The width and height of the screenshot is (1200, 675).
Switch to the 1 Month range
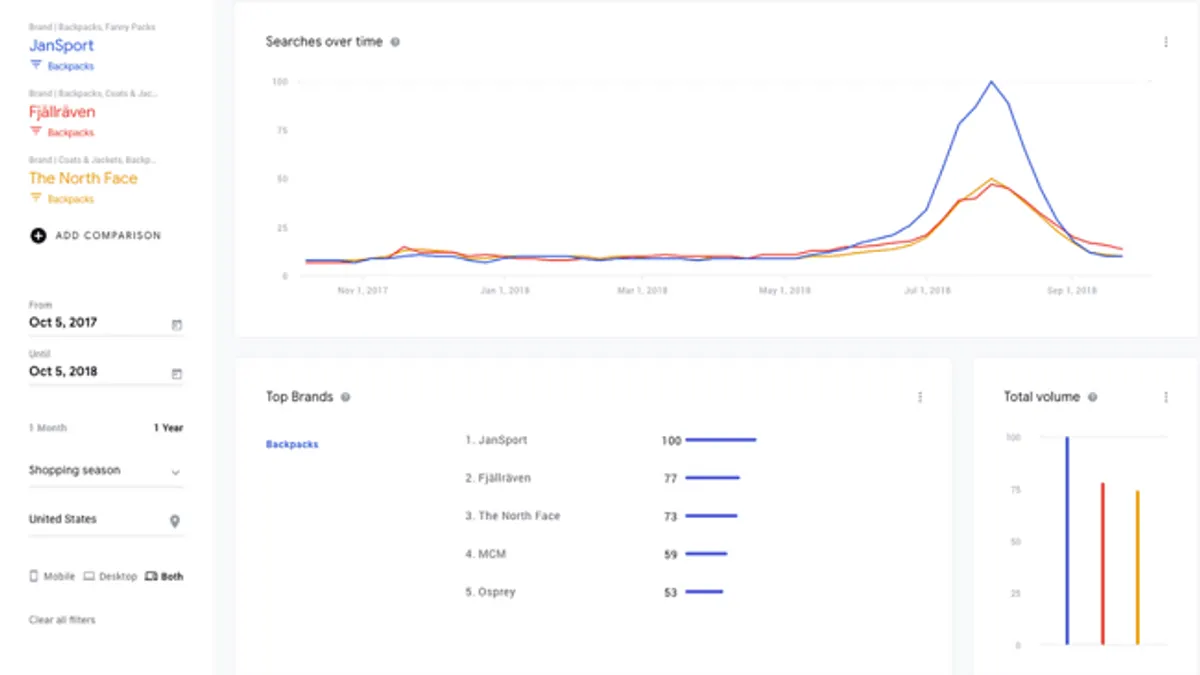coord(48,428)
